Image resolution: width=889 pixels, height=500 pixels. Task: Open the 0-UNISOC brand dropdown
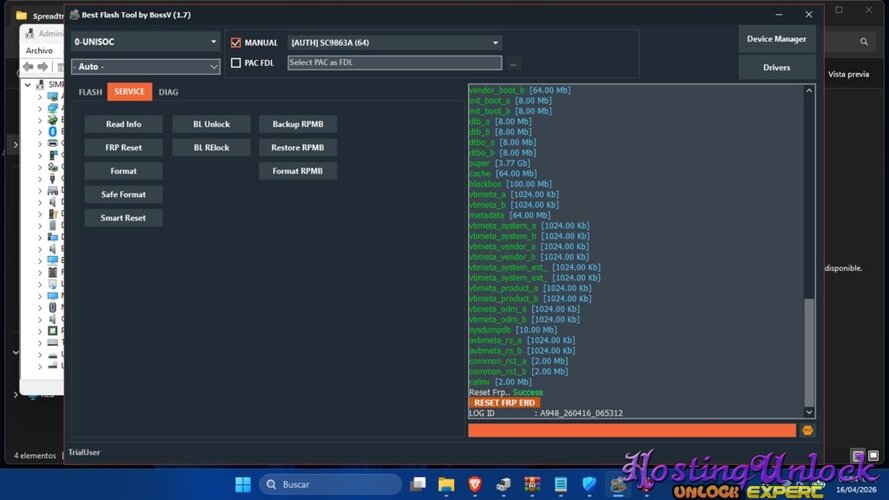coord(146,42)
